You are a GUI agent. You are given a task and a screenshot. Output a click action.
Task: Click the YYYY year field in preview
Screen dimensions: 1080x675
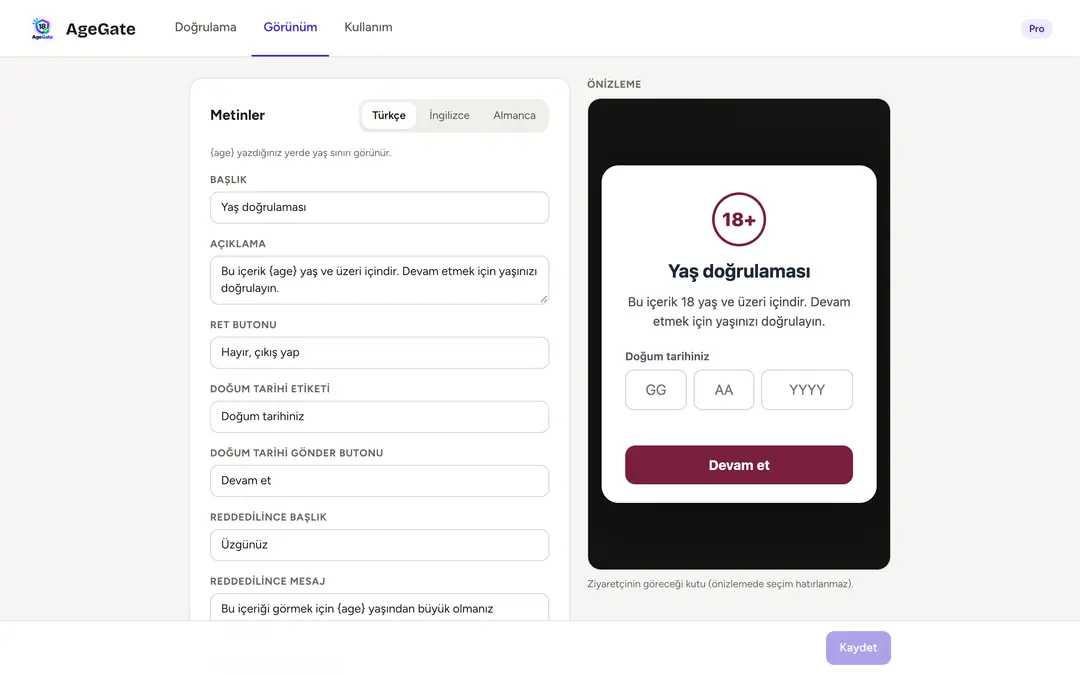coord(807,390)
